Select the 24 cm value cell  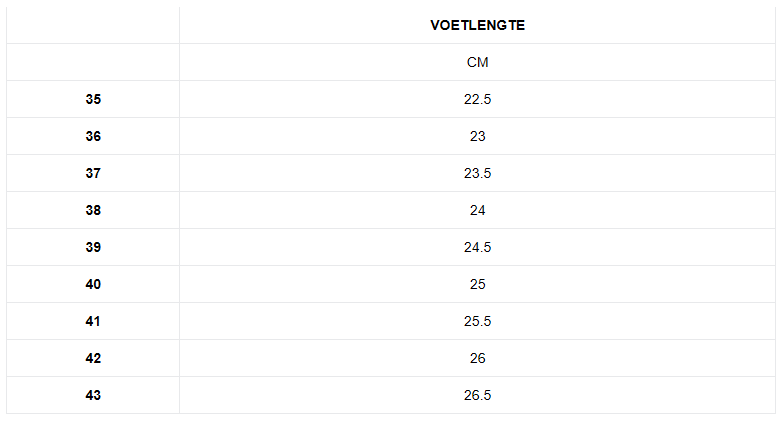(477, 210)
